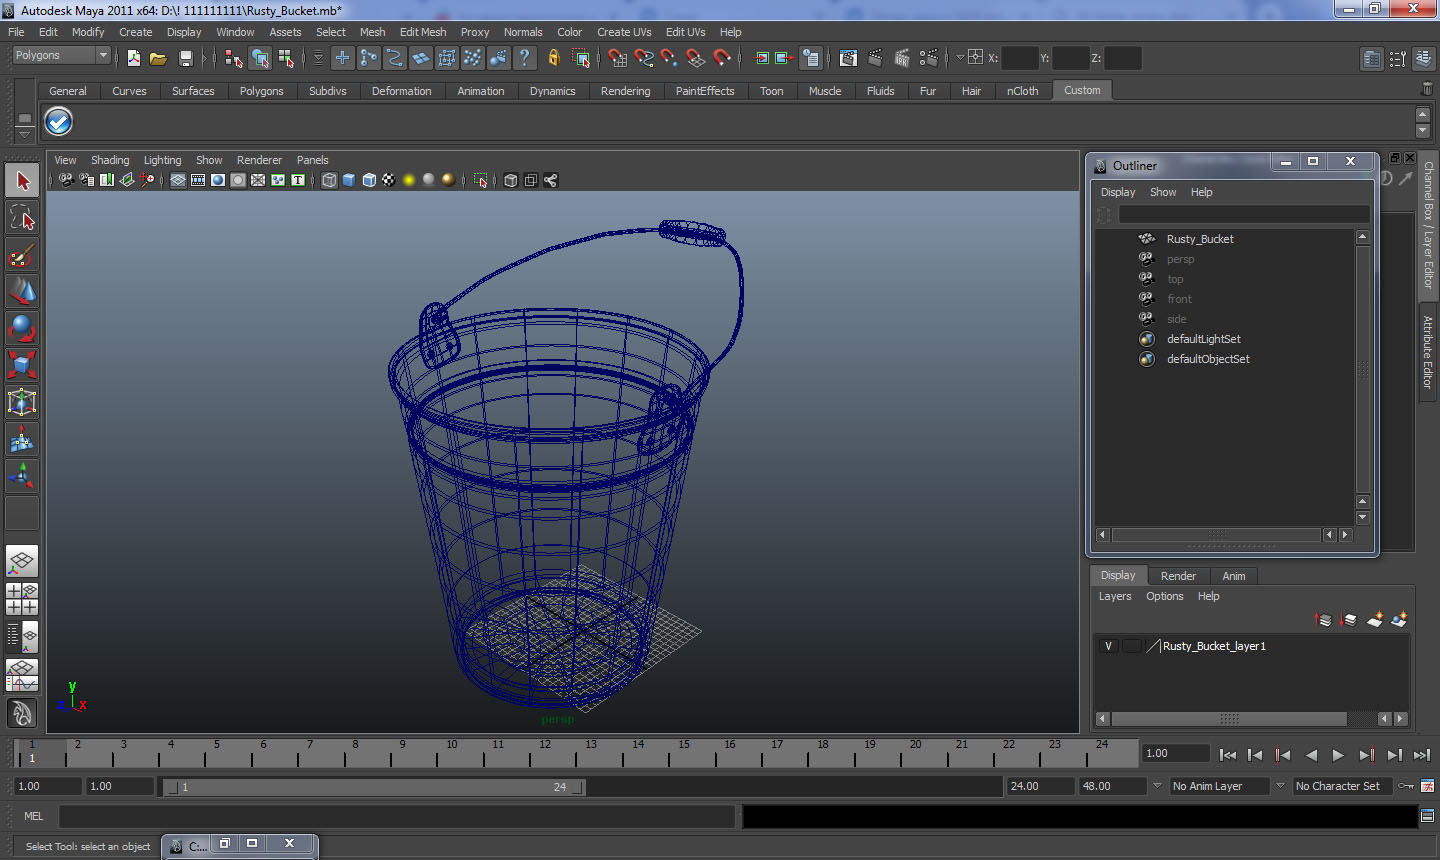The image size is (1440, 860).
Task: Create a new scene file
Action: (x=133, y=58)
